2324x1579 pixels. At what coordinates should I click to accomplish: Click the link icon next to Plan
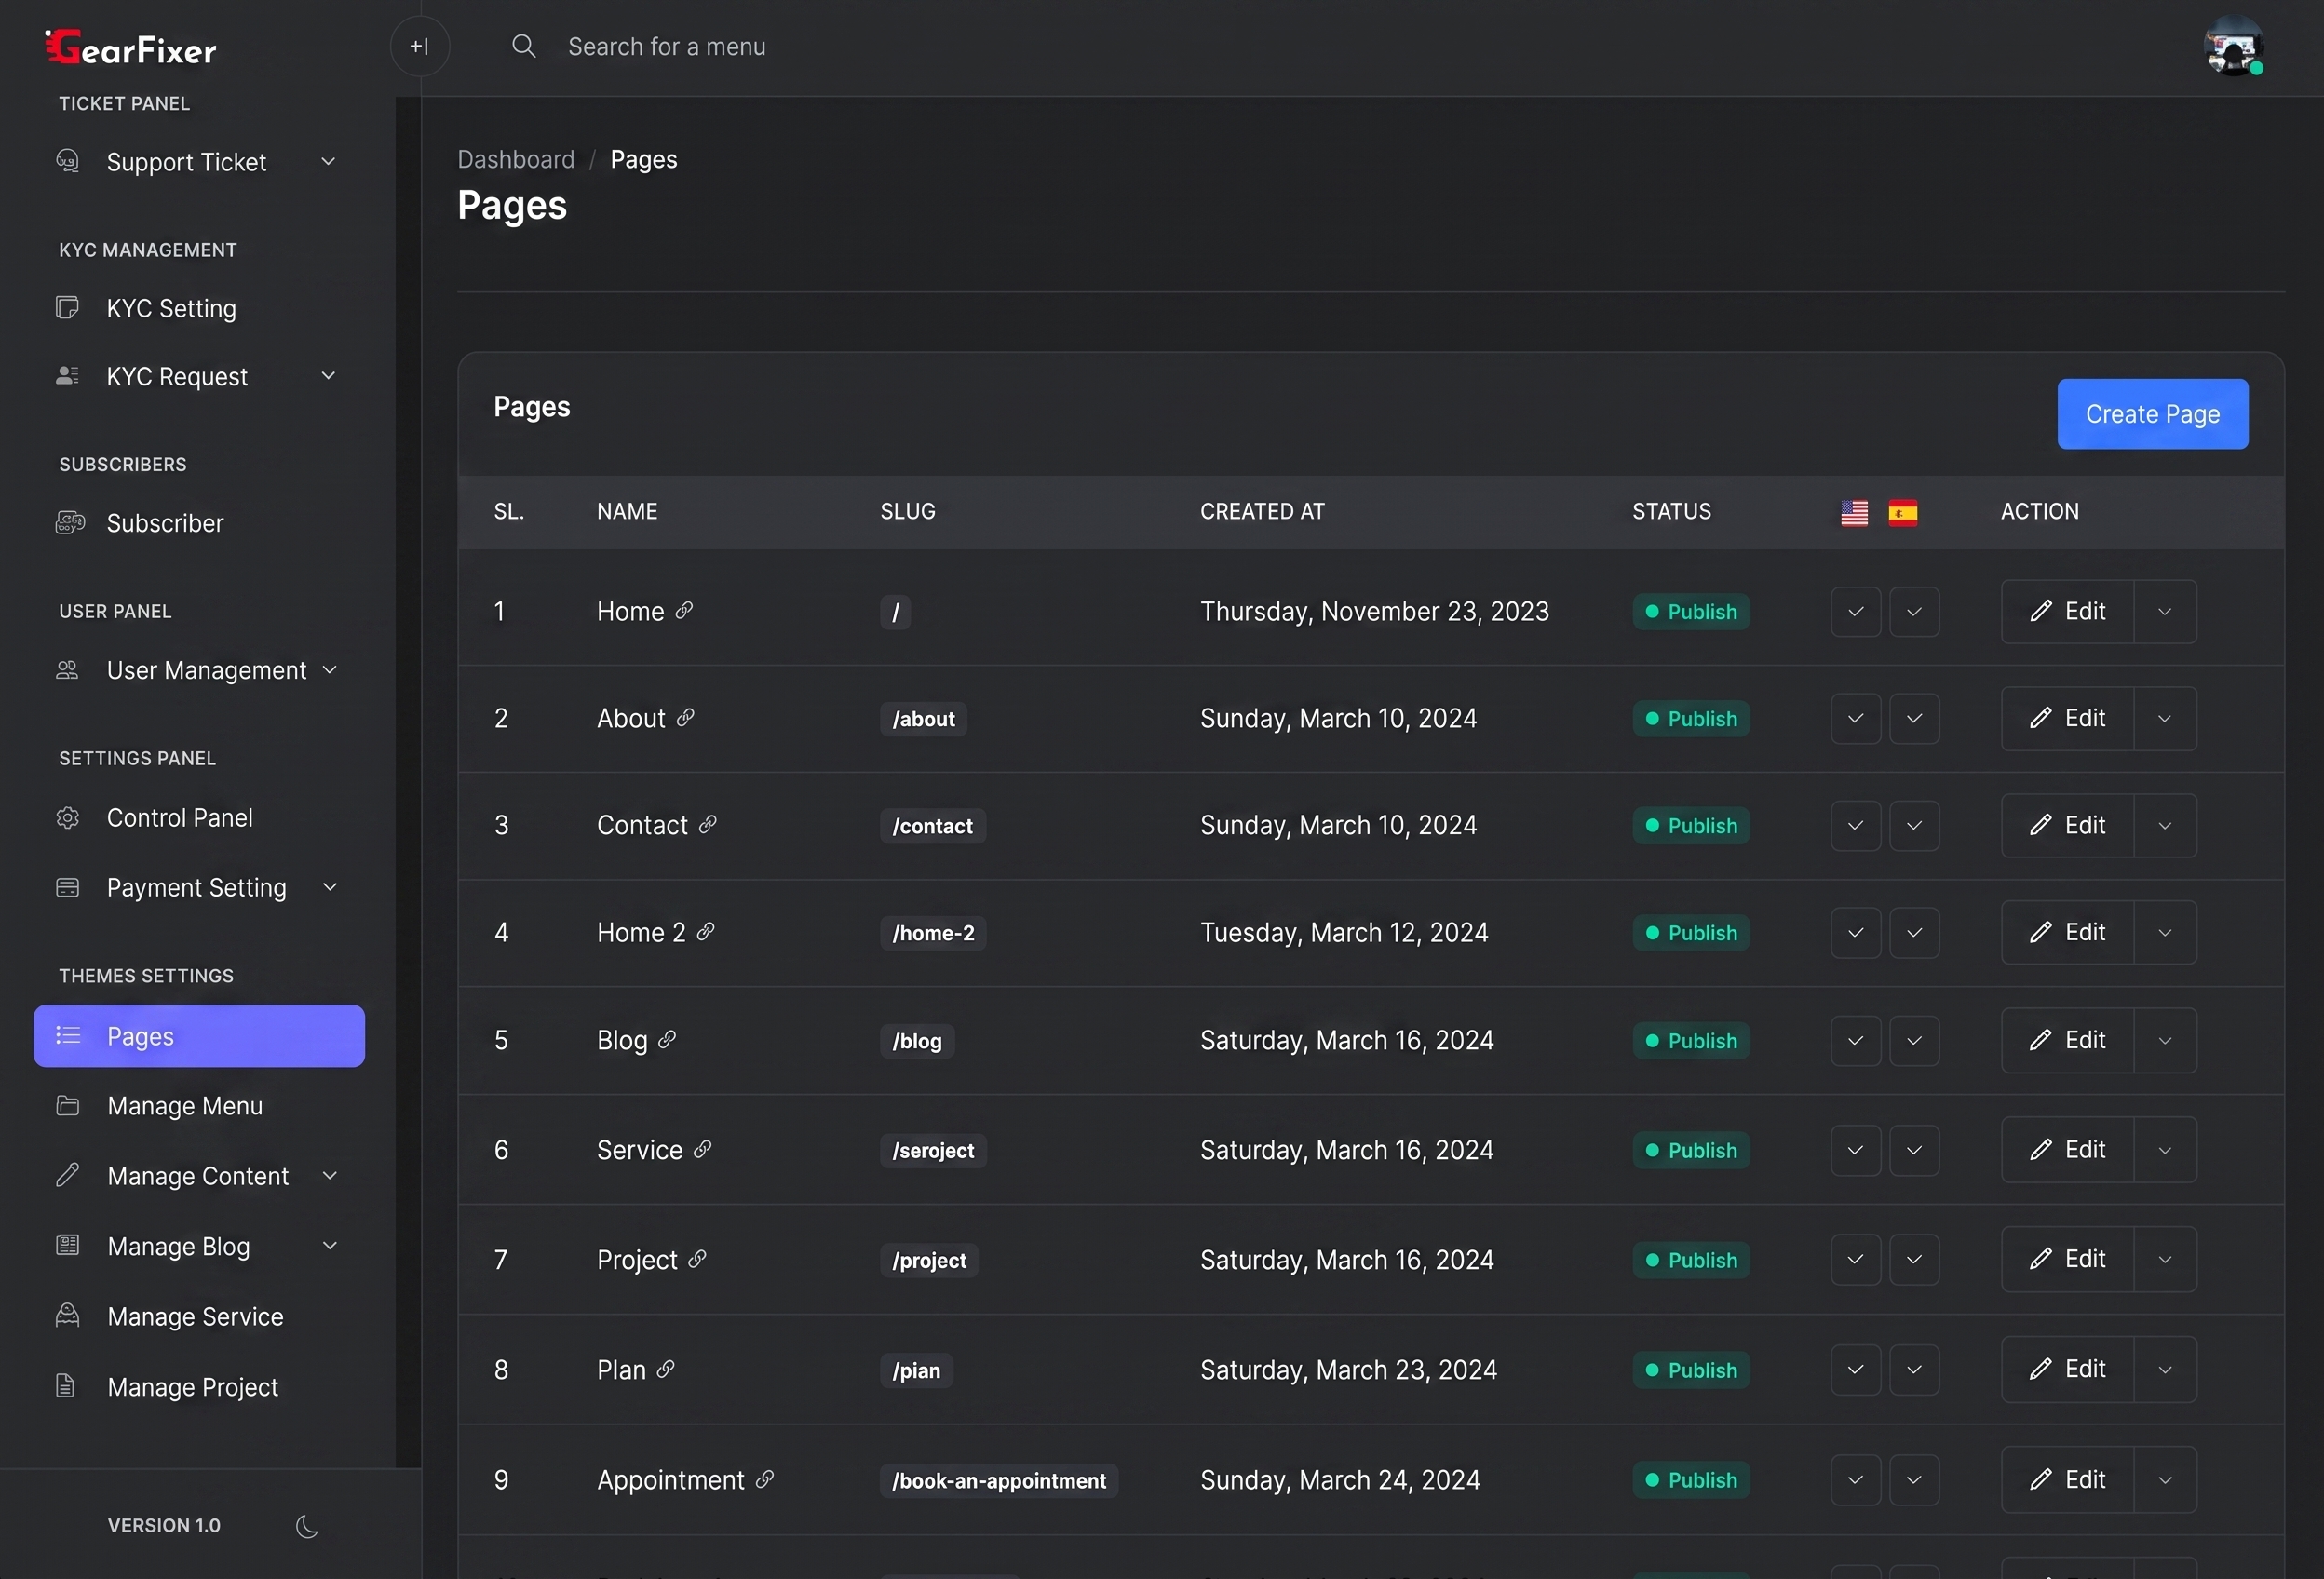click(x=666, y=1369)
